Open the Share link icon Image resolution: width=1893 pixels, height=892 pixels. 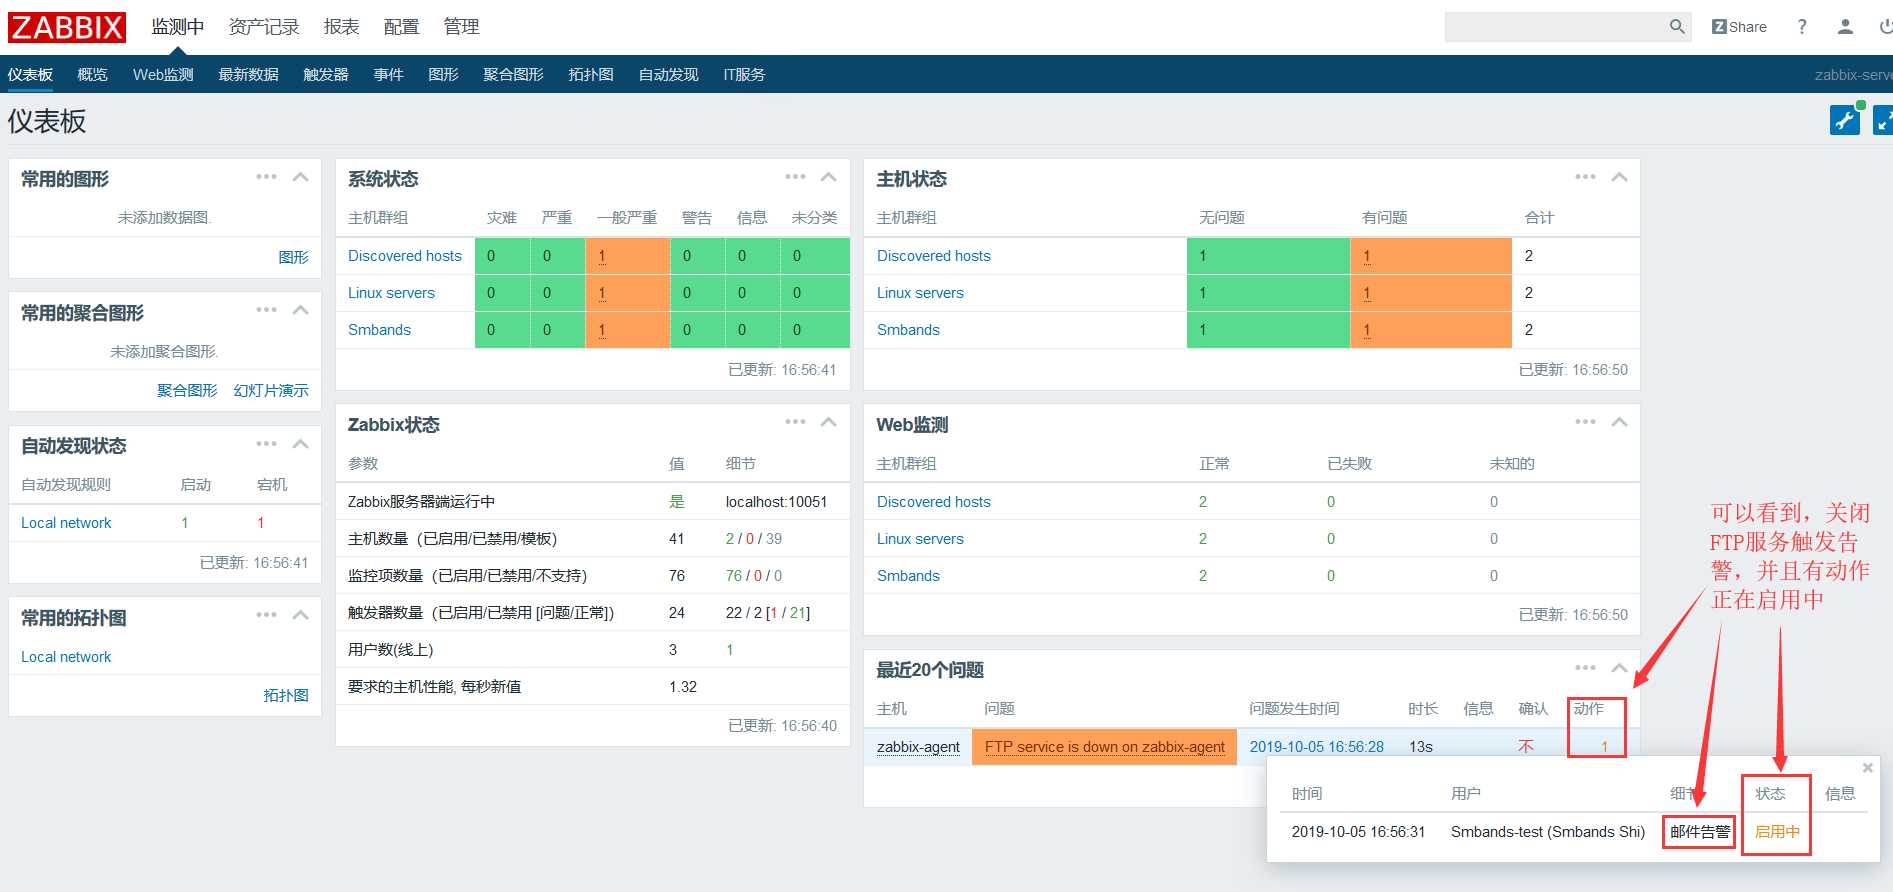(1739, 27)
